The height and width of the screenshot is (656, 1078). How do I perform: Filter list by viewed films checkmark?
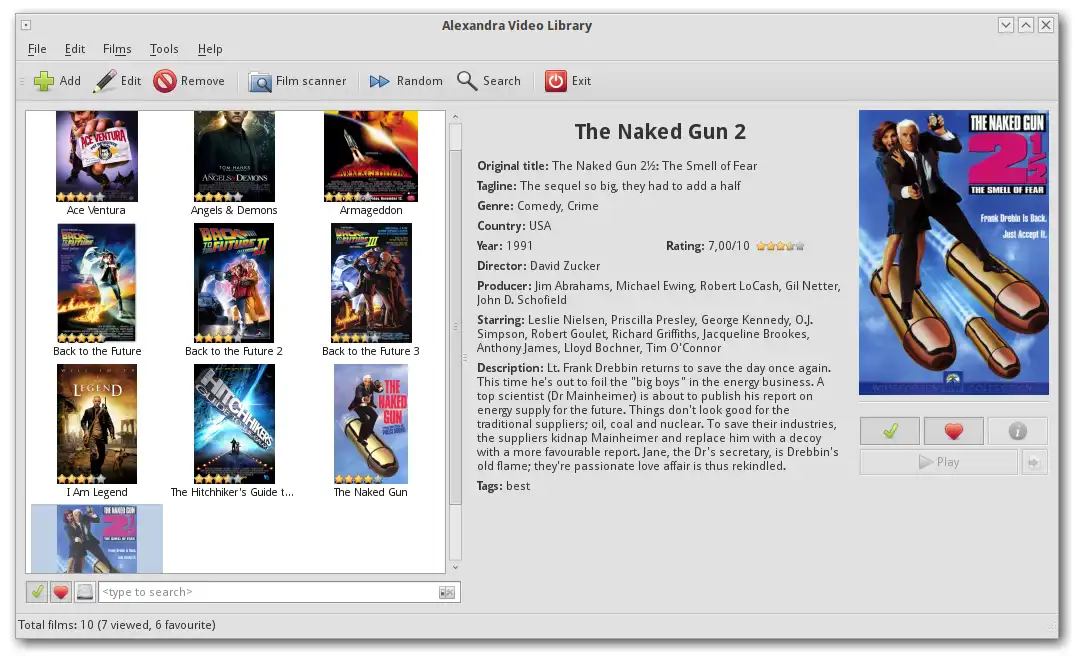point(37,592)
